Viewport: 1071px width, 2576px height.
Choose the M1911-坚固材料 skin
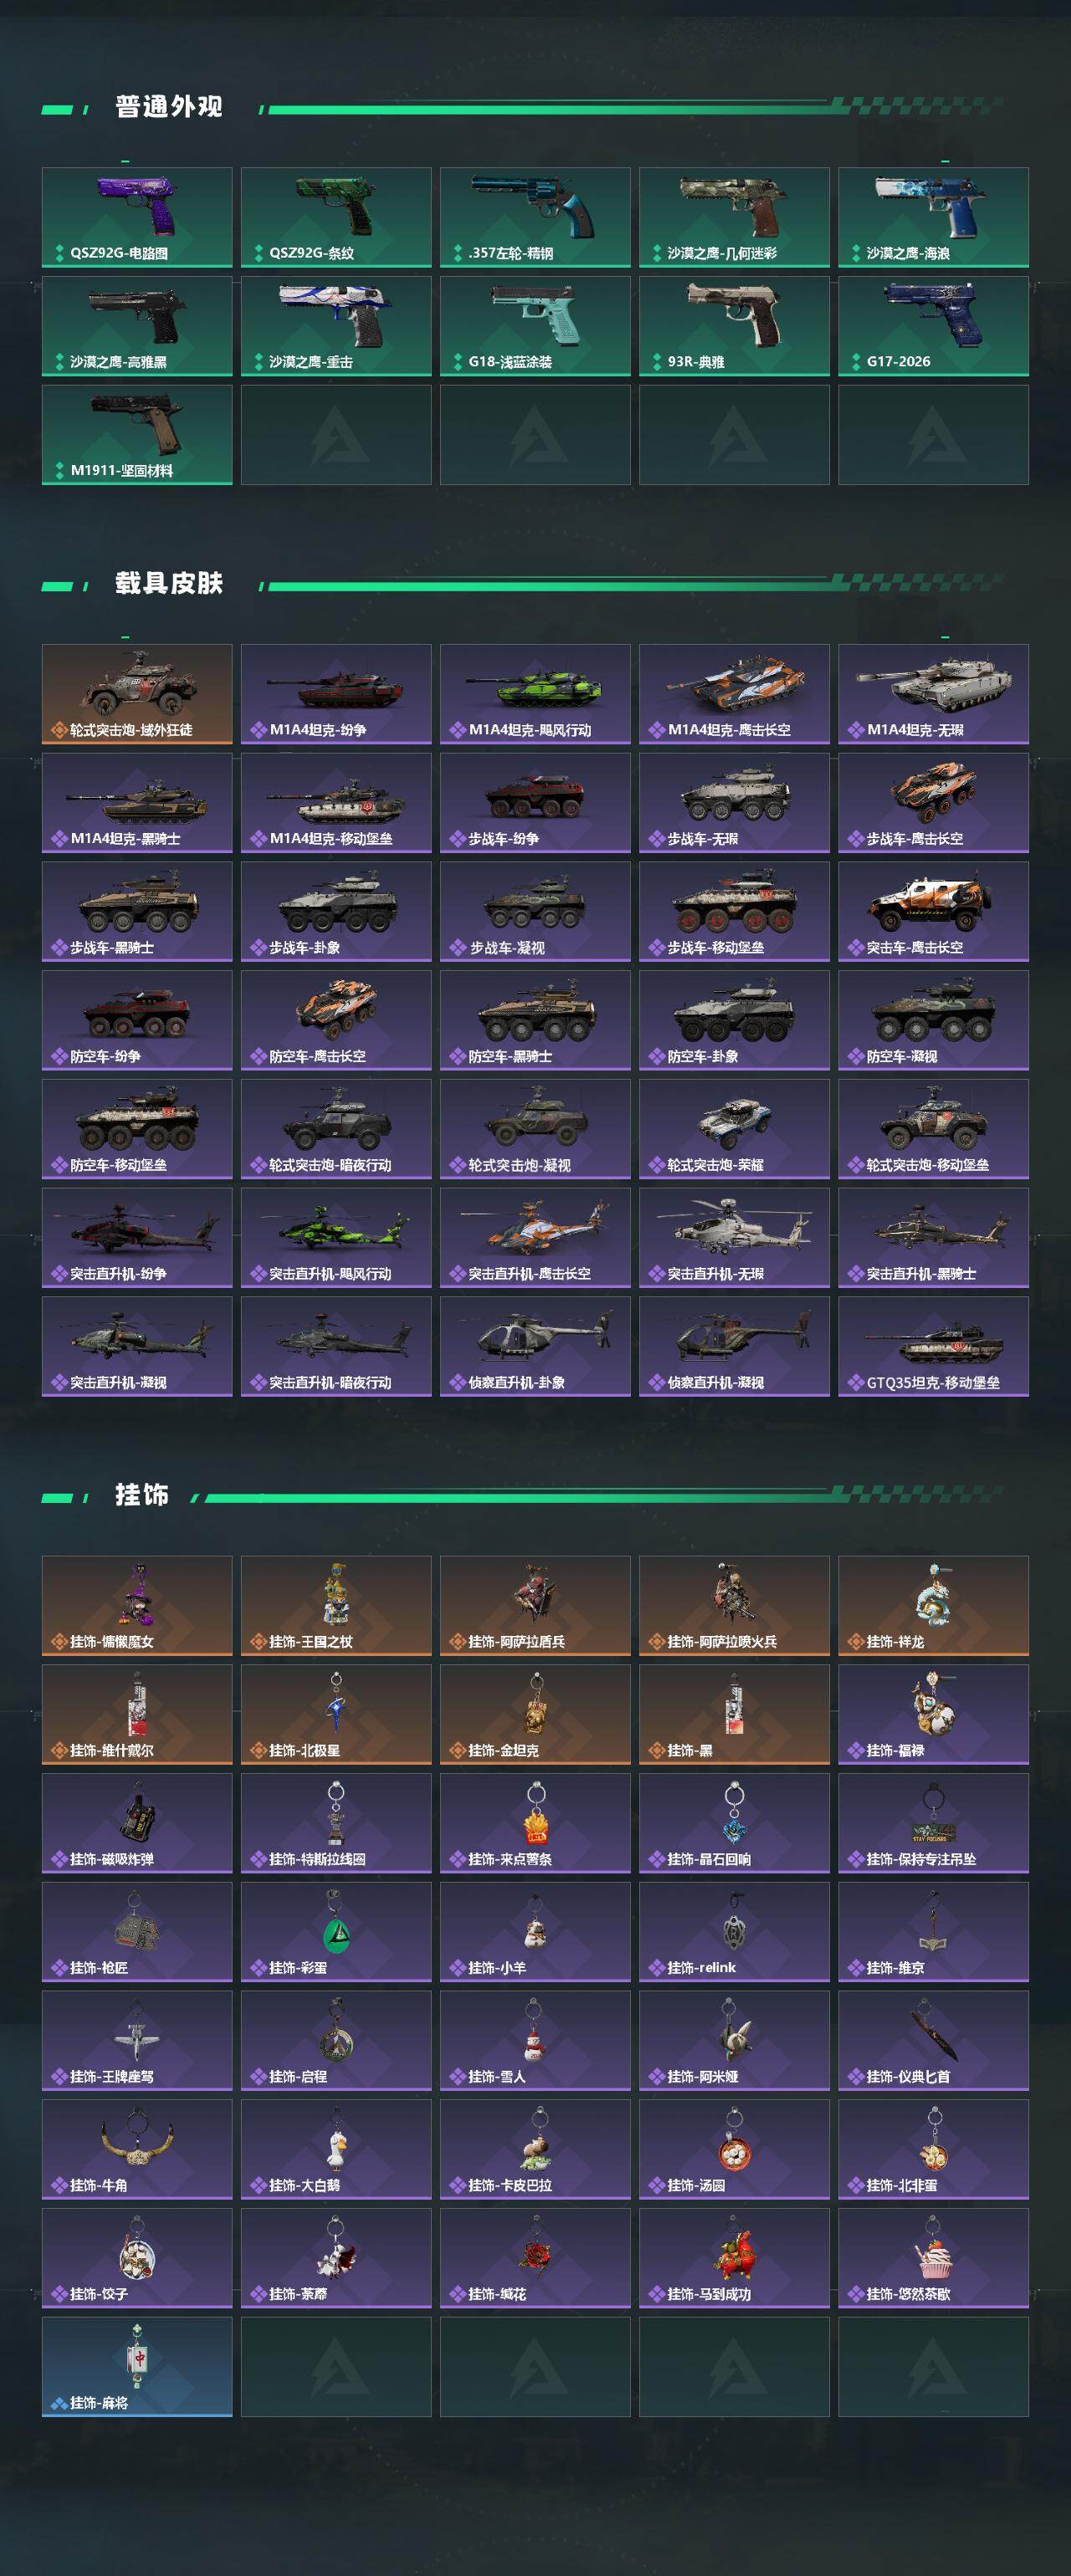click(x=137, y=435)
